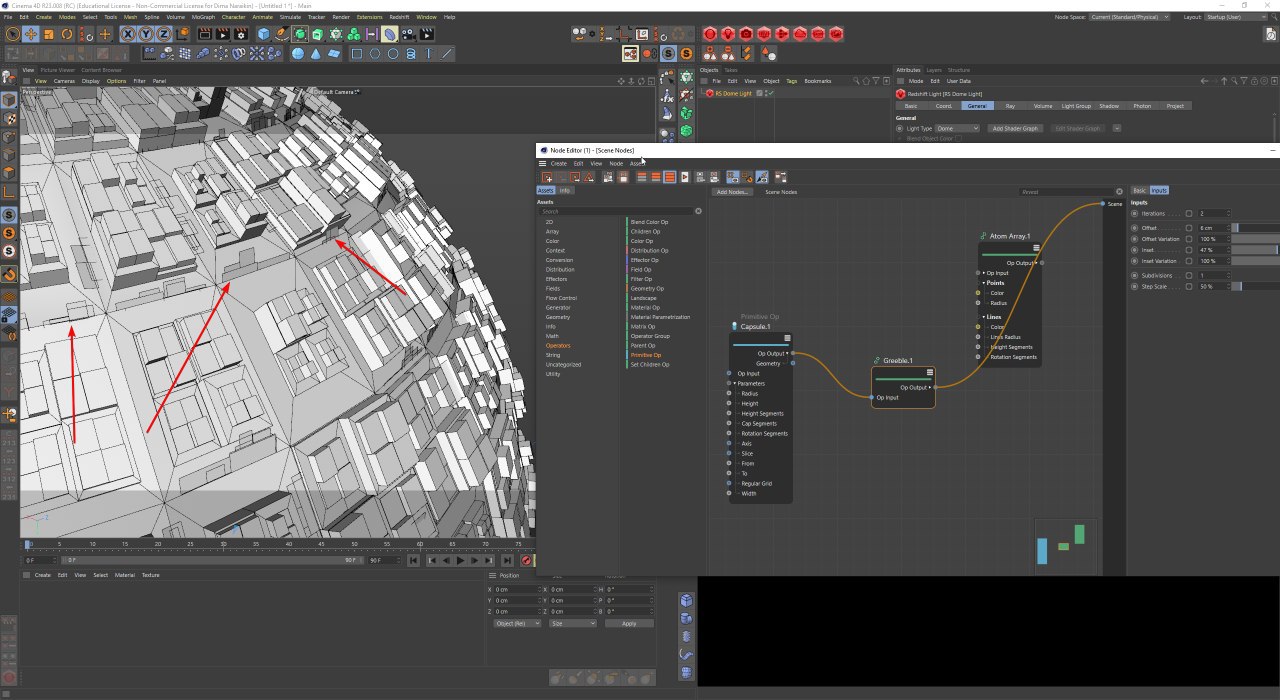Click the Objects panel search magnifier icon
Viewport: 1280px width, 700px height.
point(856,81)
